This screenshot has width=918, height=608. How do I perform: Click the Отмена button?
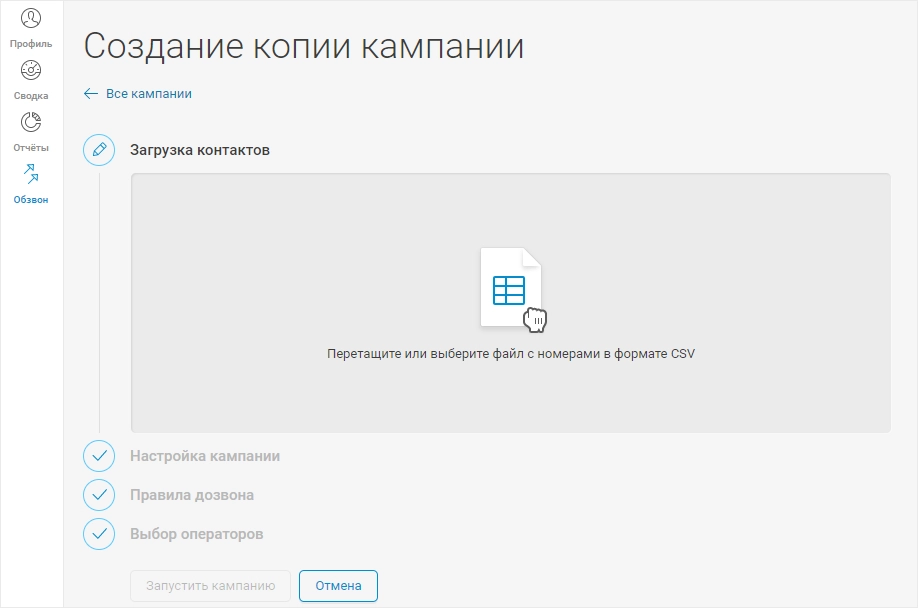coord(338,586)
